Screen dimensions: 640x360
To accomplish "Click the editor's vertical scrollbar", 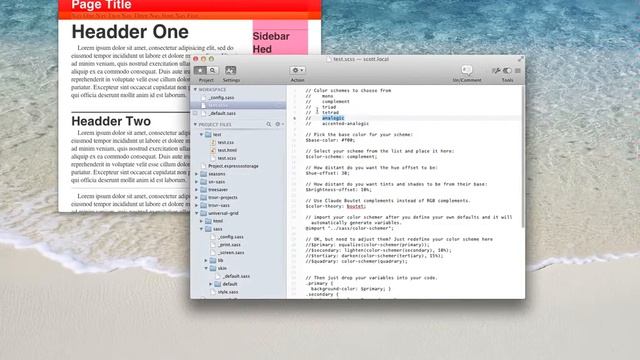I will [x=522, y=157].
